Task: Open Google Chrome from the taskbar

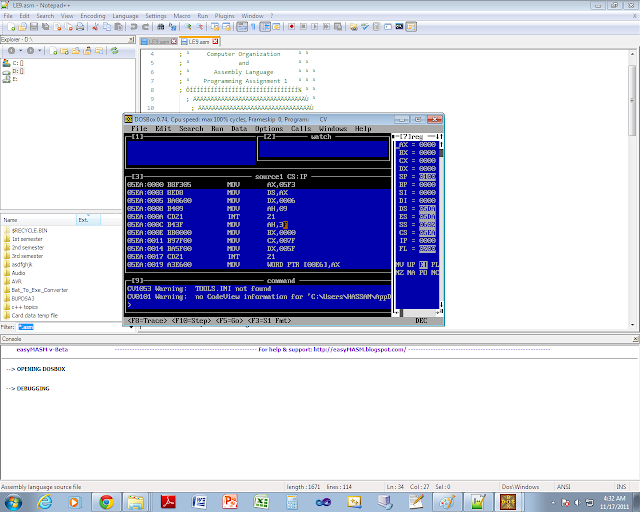Action: coord(107,502)
